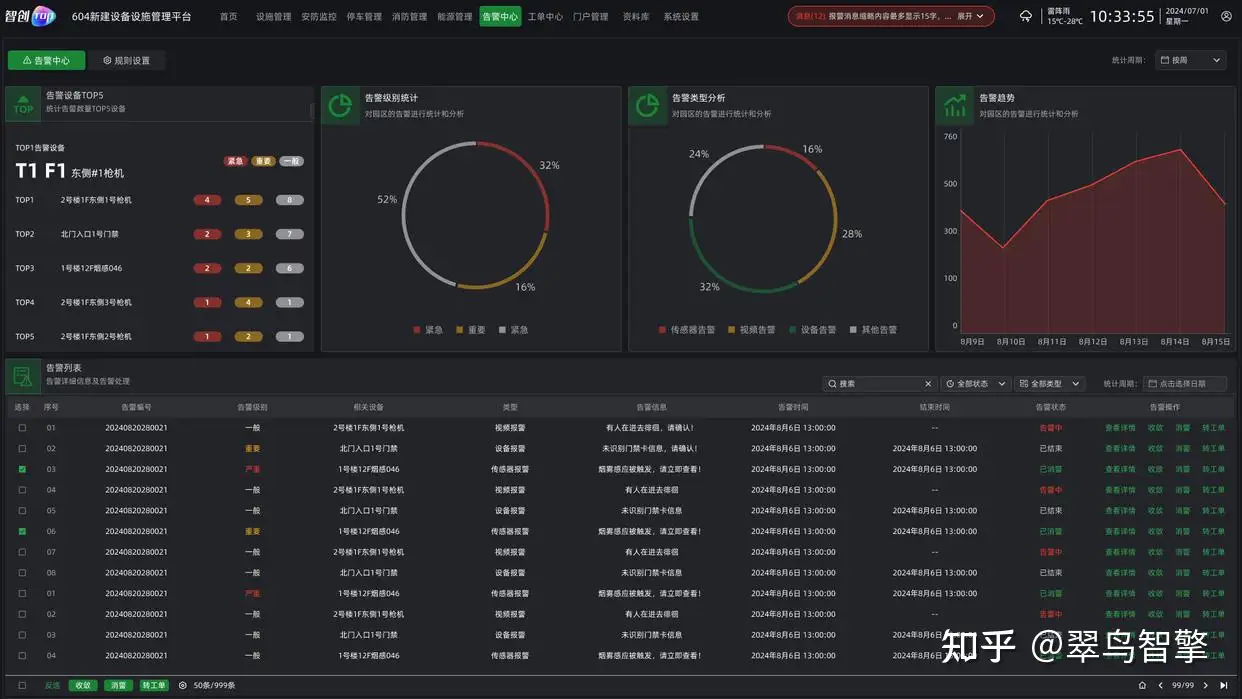Click the clock icon in 全部状态 filter
Image resolution: width=1242 pixels, height=699 pixels.
[x=950, y=384]
